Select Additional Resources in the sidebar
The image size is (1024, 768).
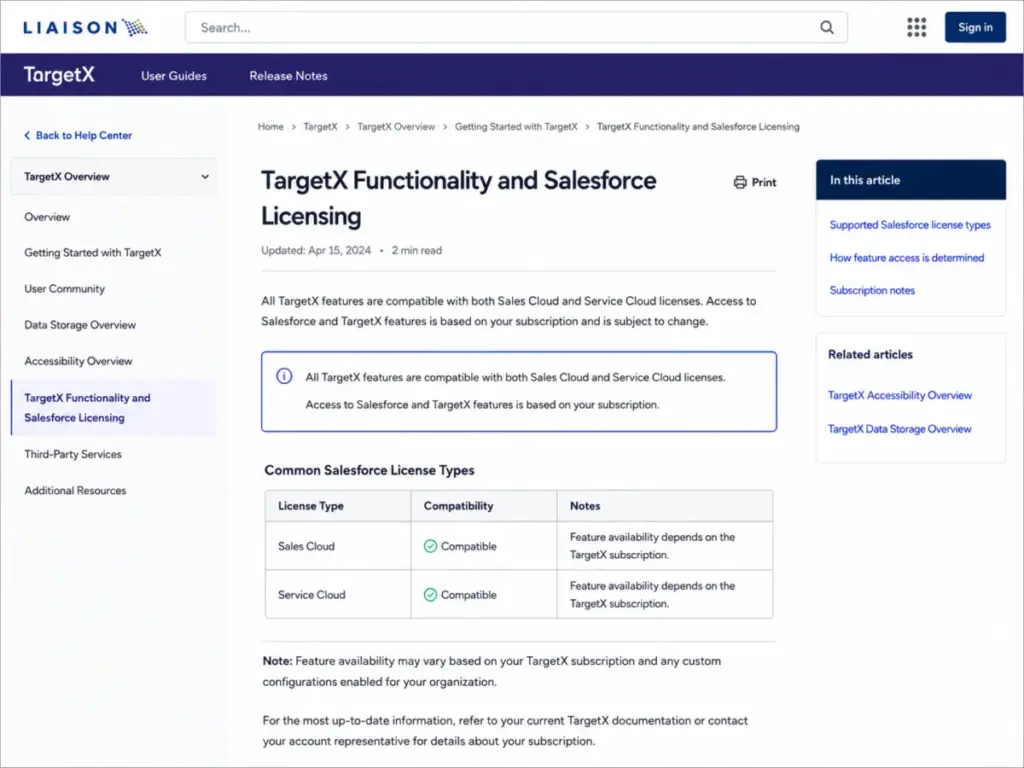pos(75,490)
